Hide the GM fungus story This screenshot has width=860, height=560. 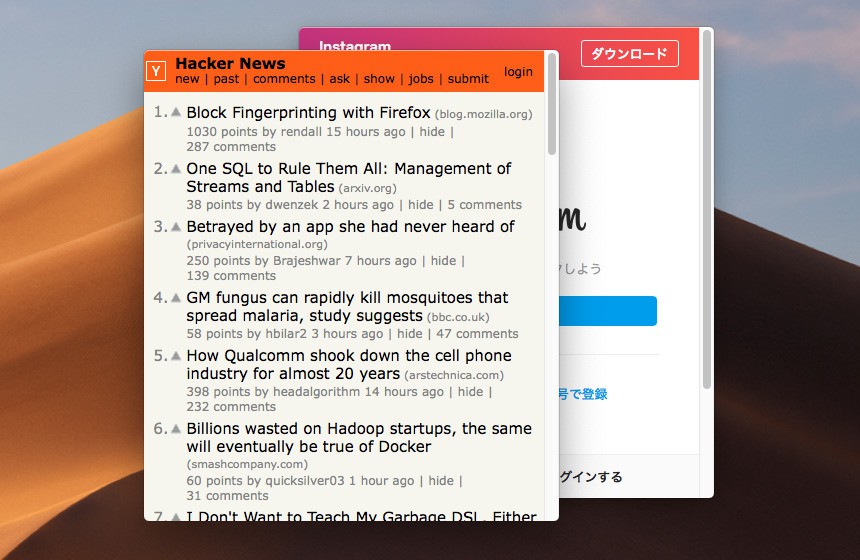point(410,333)
